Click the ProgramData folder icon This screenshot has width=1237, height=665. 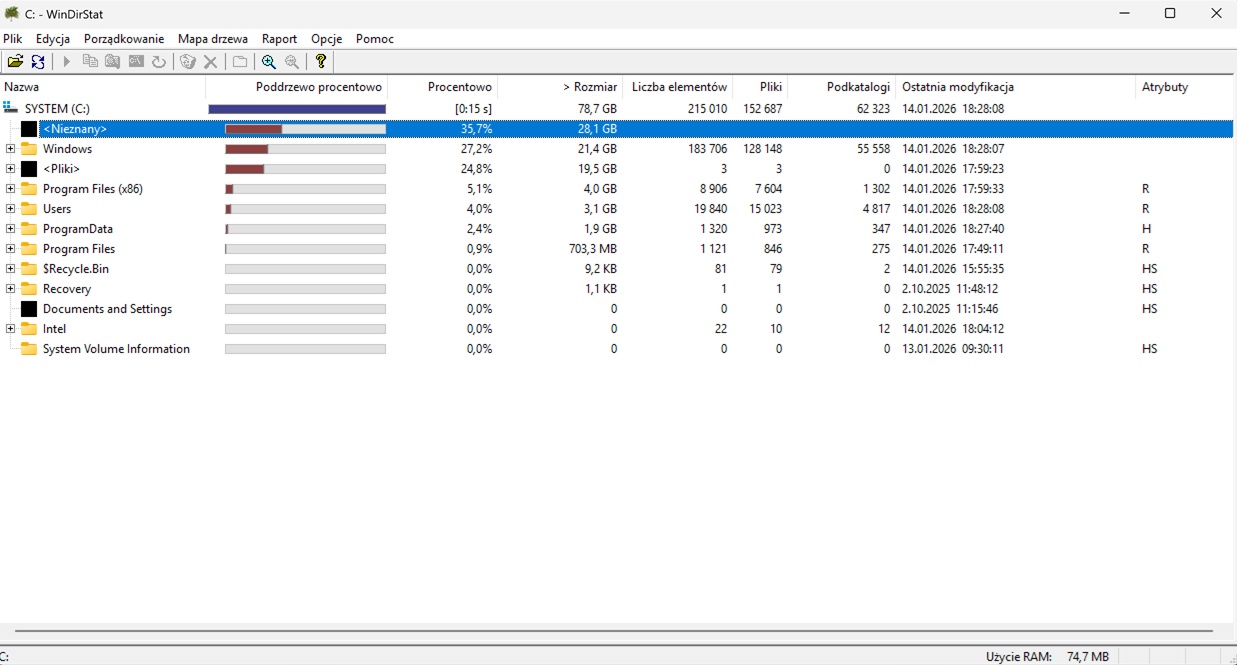pyautogui.click(x=29, y=229)
